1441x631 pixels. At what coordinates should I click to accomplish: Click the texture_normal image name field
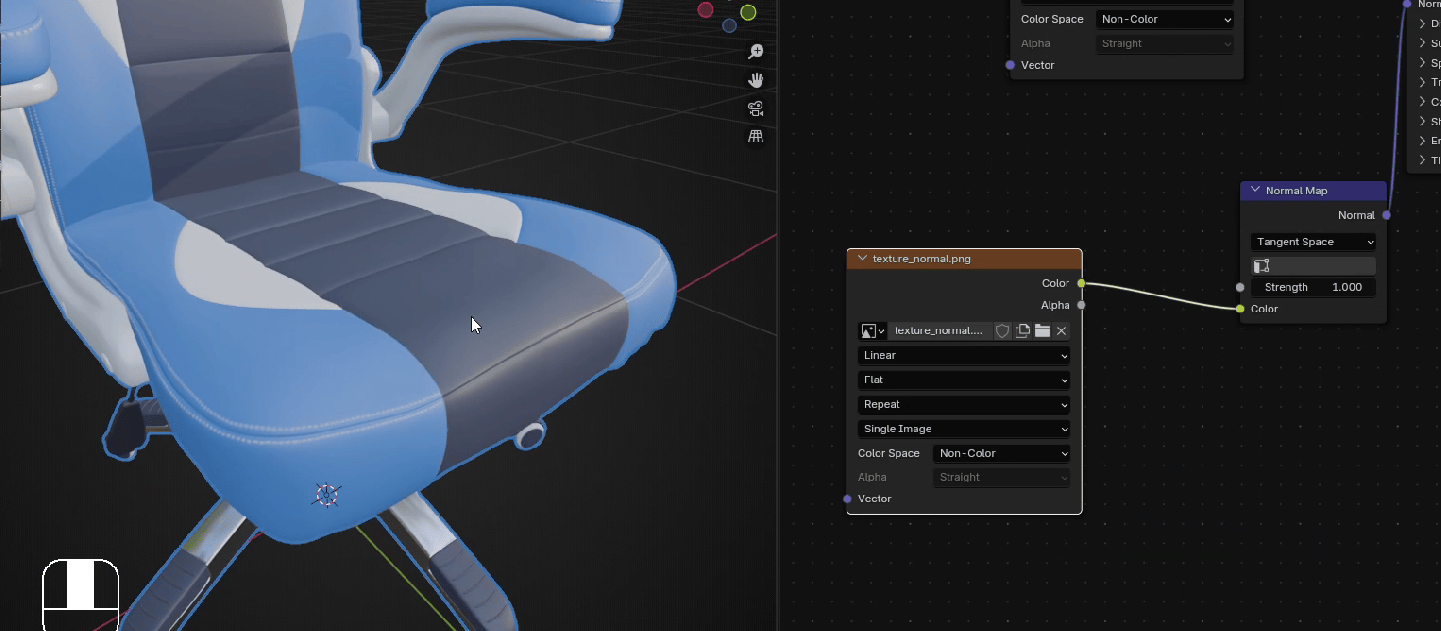pyautogui.click(x=938, y=331)
